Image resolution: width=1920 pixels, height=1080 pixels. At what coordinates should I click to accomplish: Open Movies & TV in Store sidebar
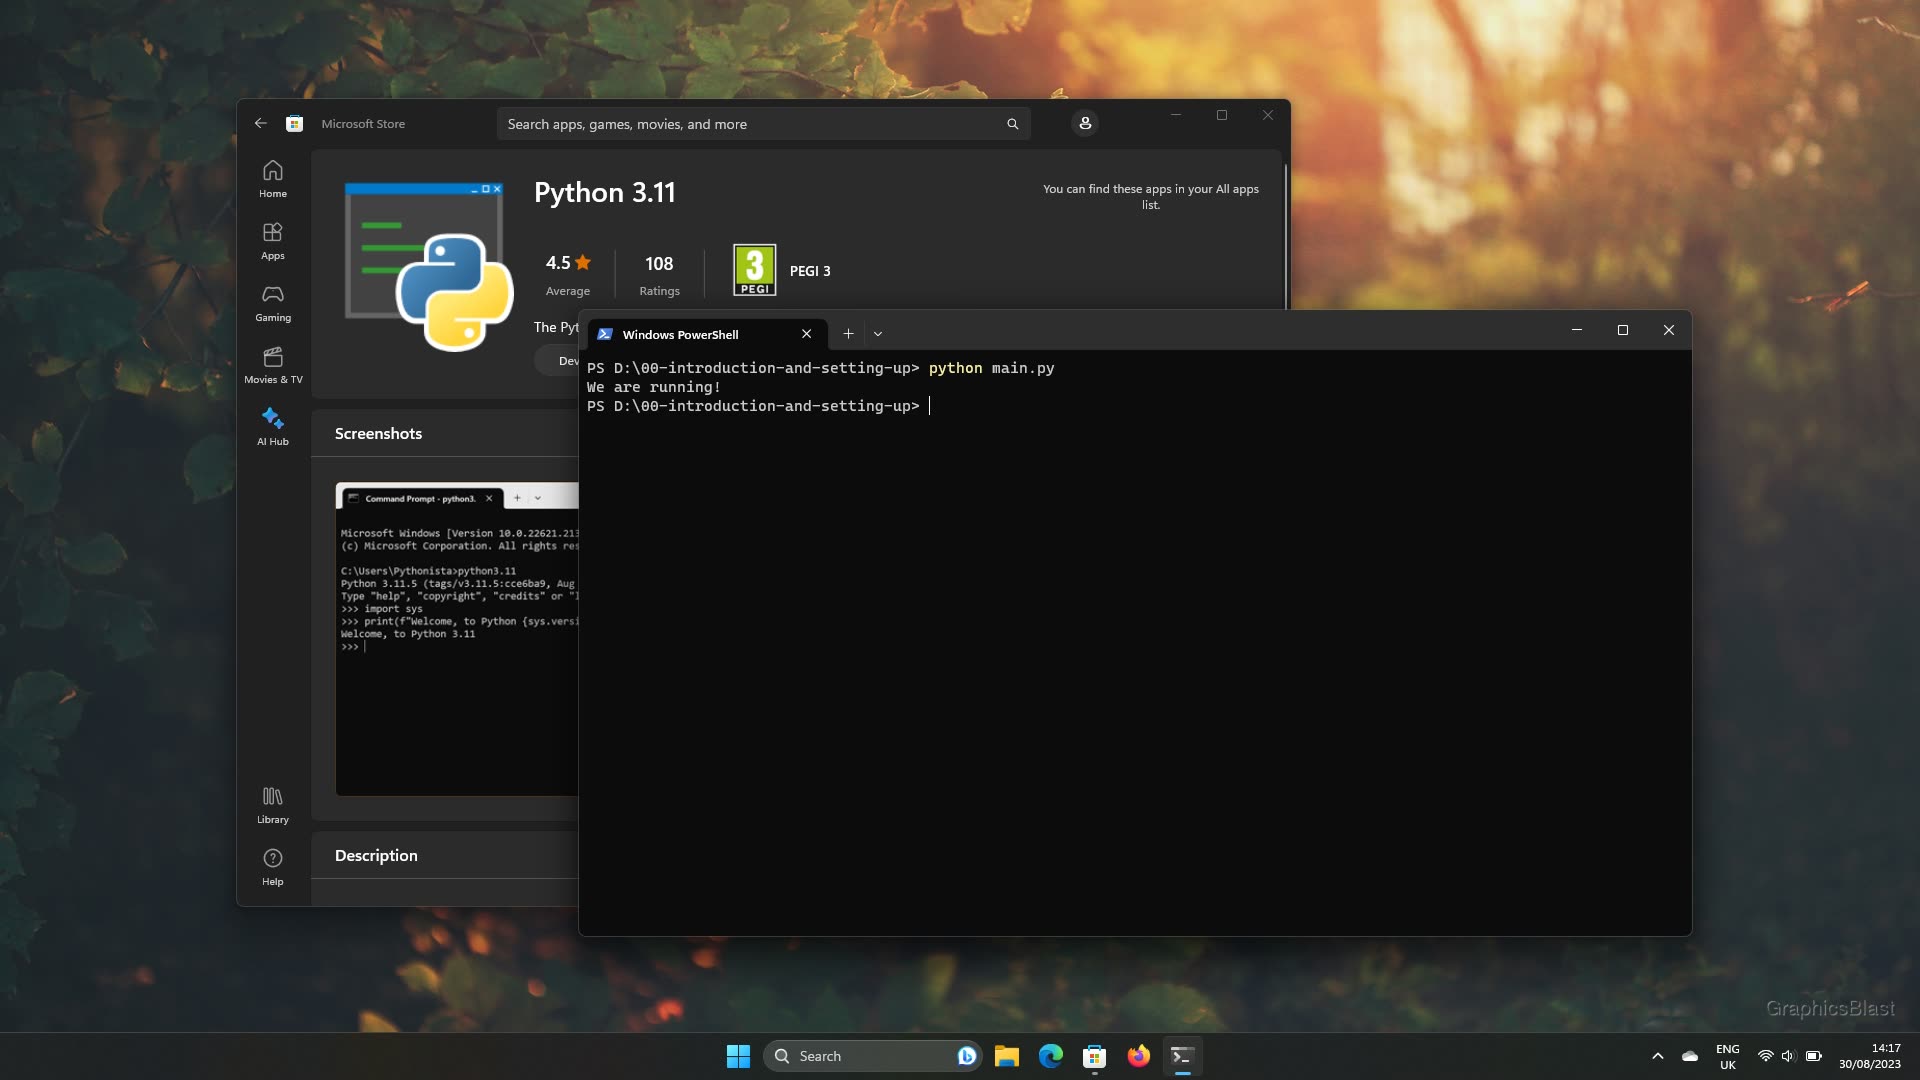pyautogui.click(x=272, y=365)
